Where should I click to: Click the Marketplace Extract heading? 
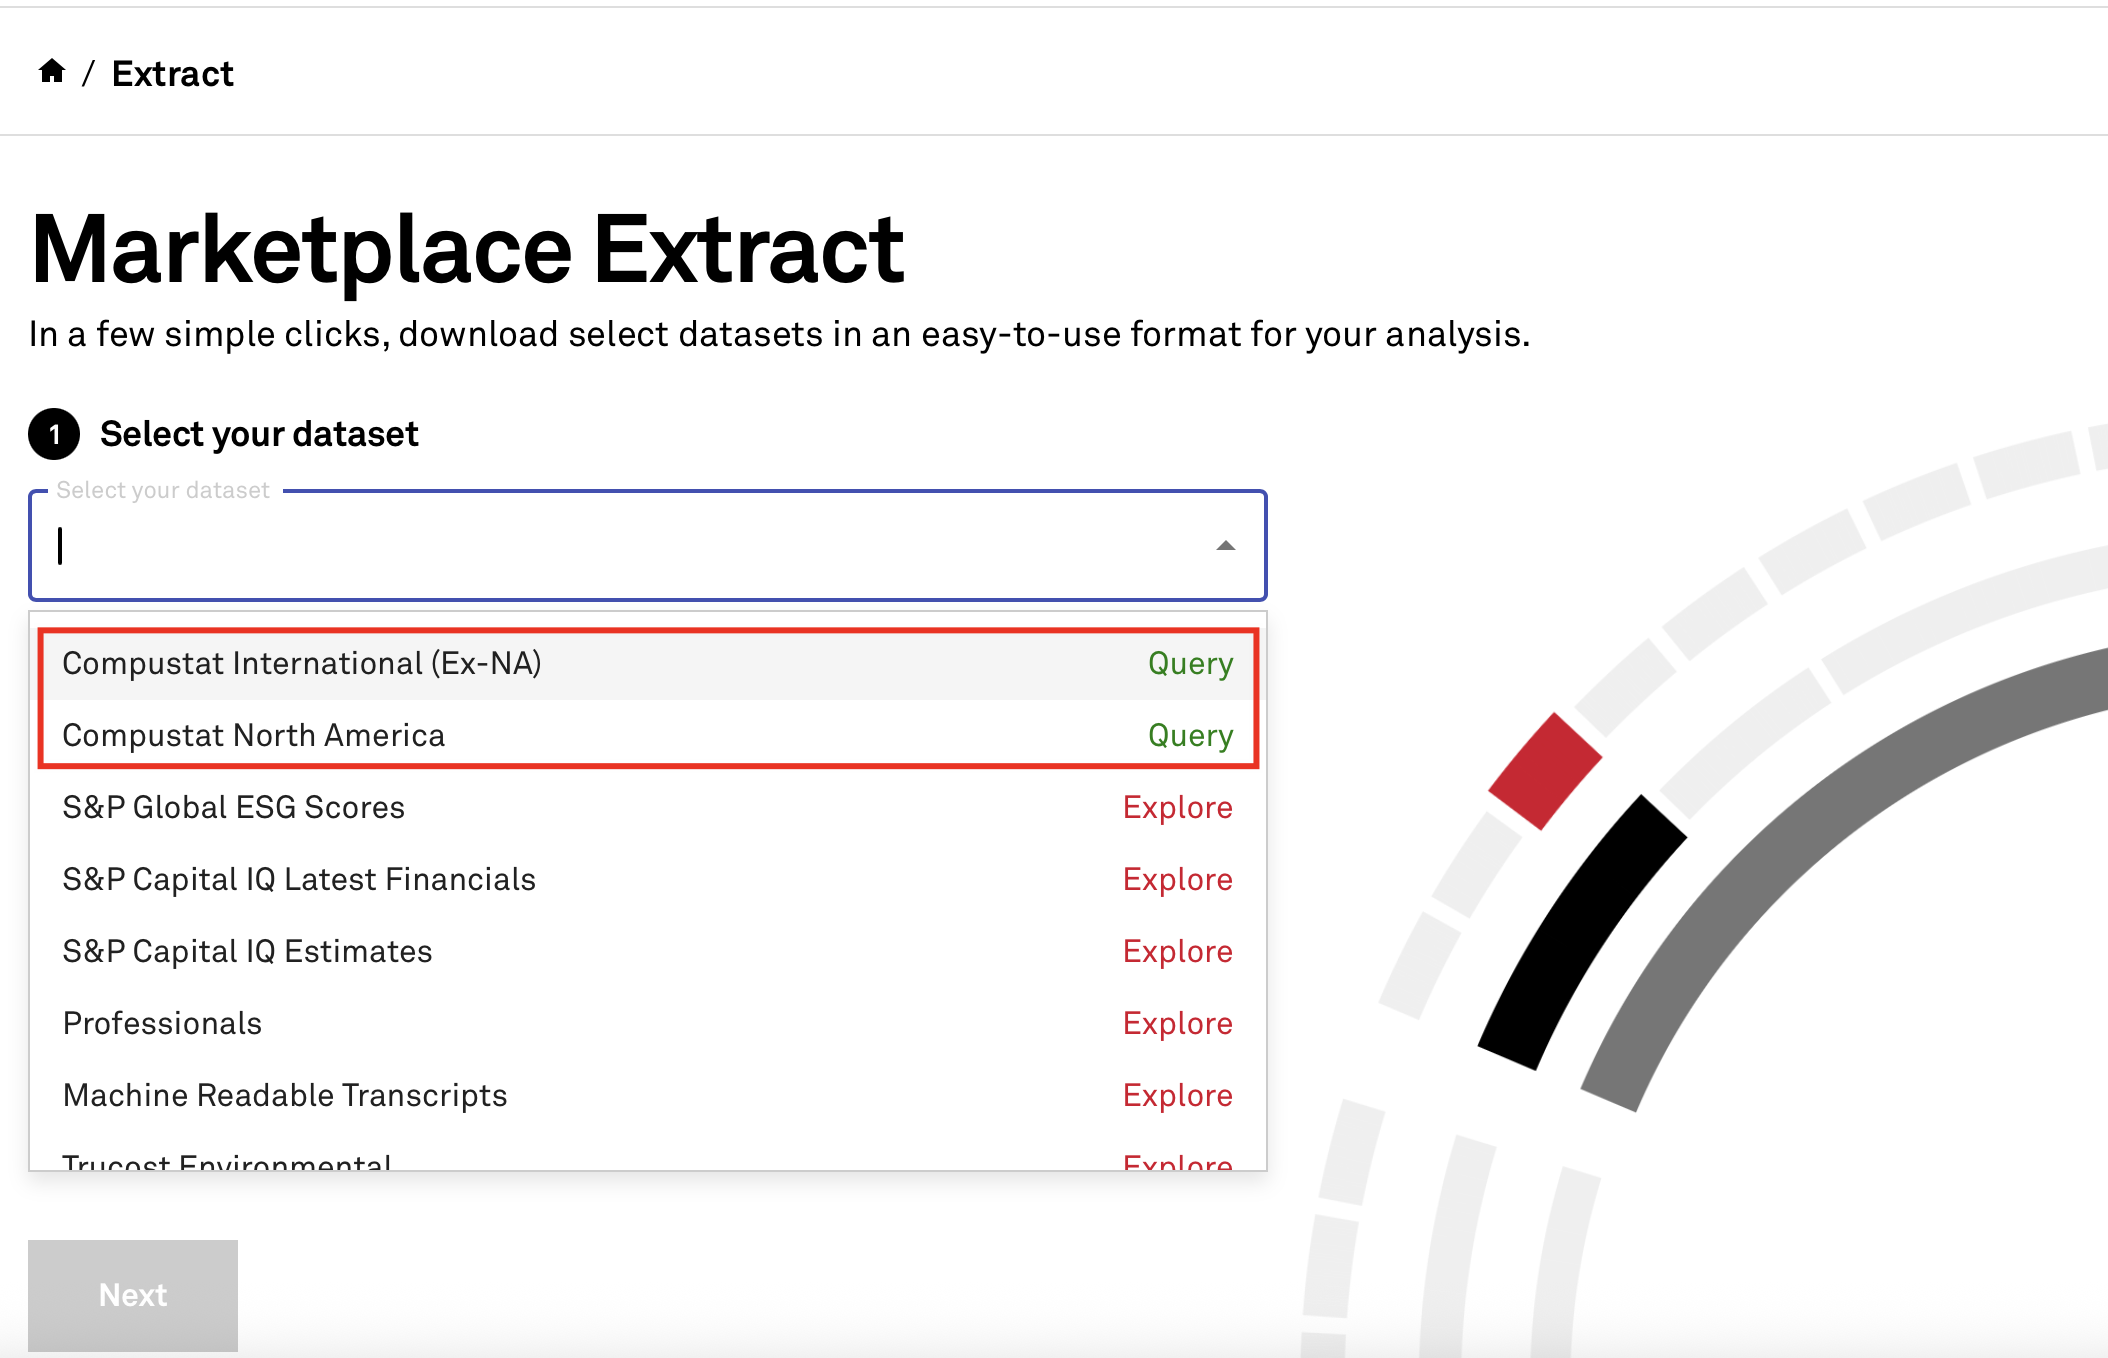468,250
